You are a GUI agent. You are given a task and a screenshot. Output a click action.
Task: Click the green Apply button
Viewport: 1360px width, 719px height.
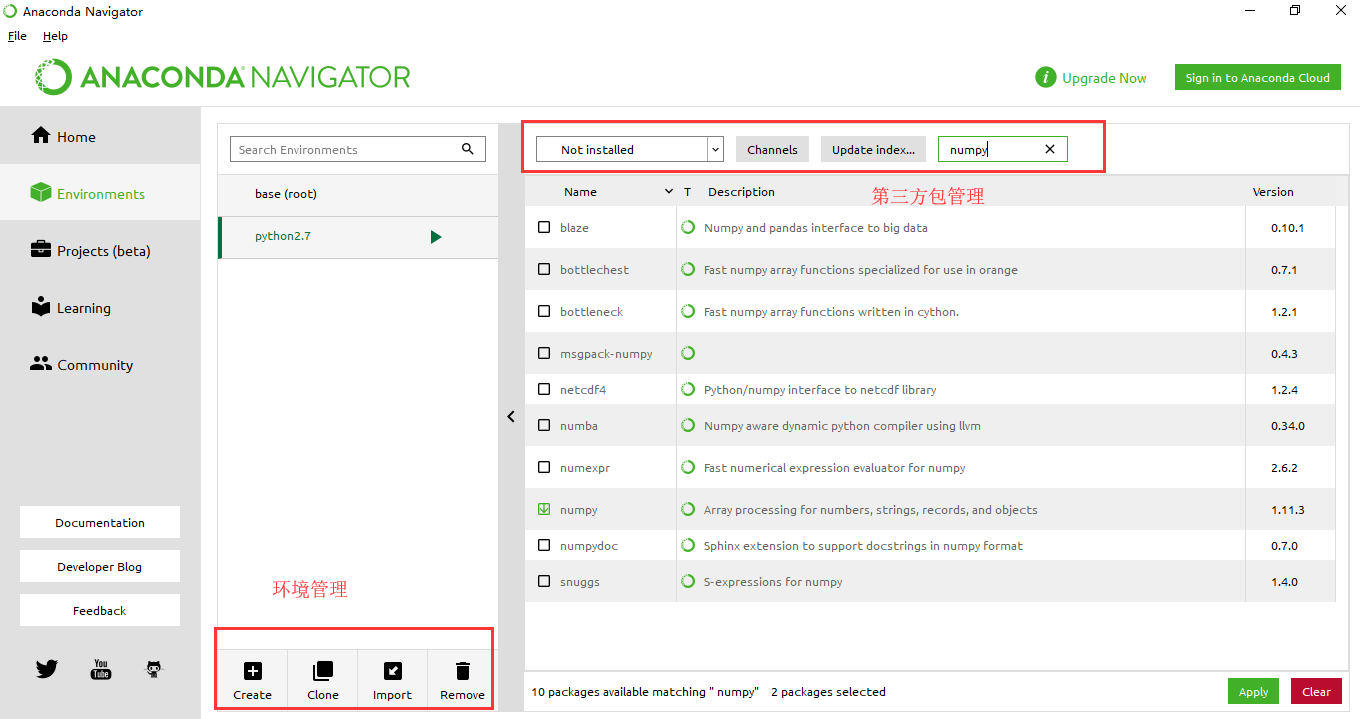pyautogui.click(x=1254, y=691)
